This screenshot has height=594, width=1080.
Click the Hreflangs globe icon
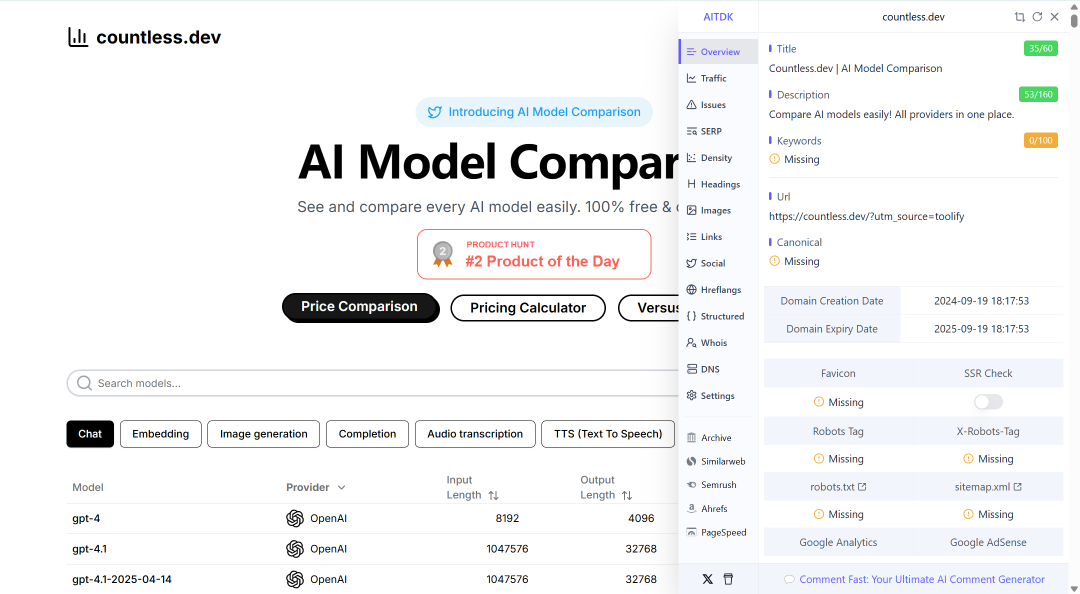click(692, 289)
